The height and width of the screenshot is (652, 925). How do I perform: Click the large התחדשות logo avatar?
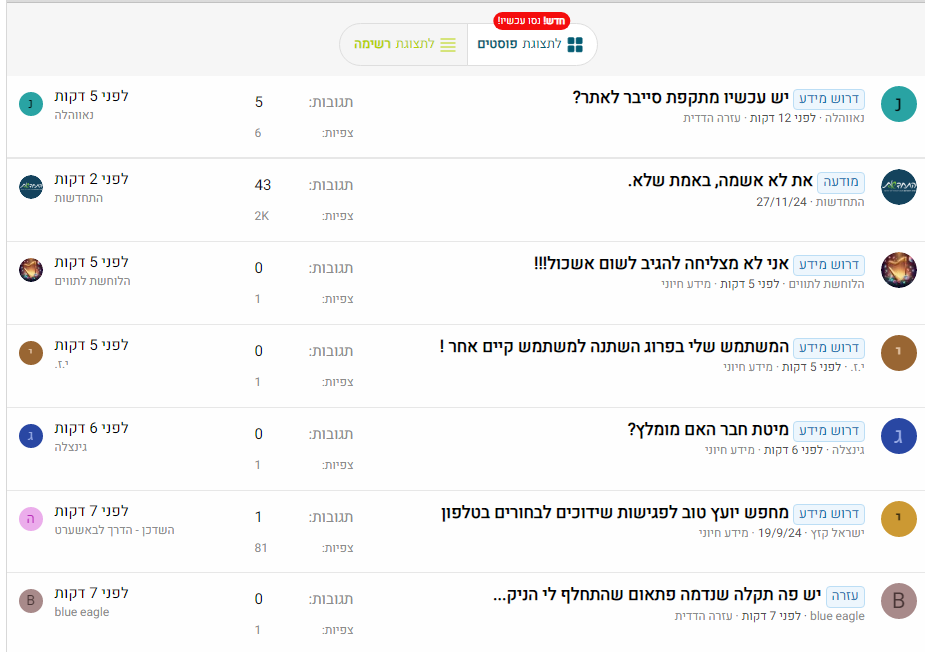(x=898, y=187)
